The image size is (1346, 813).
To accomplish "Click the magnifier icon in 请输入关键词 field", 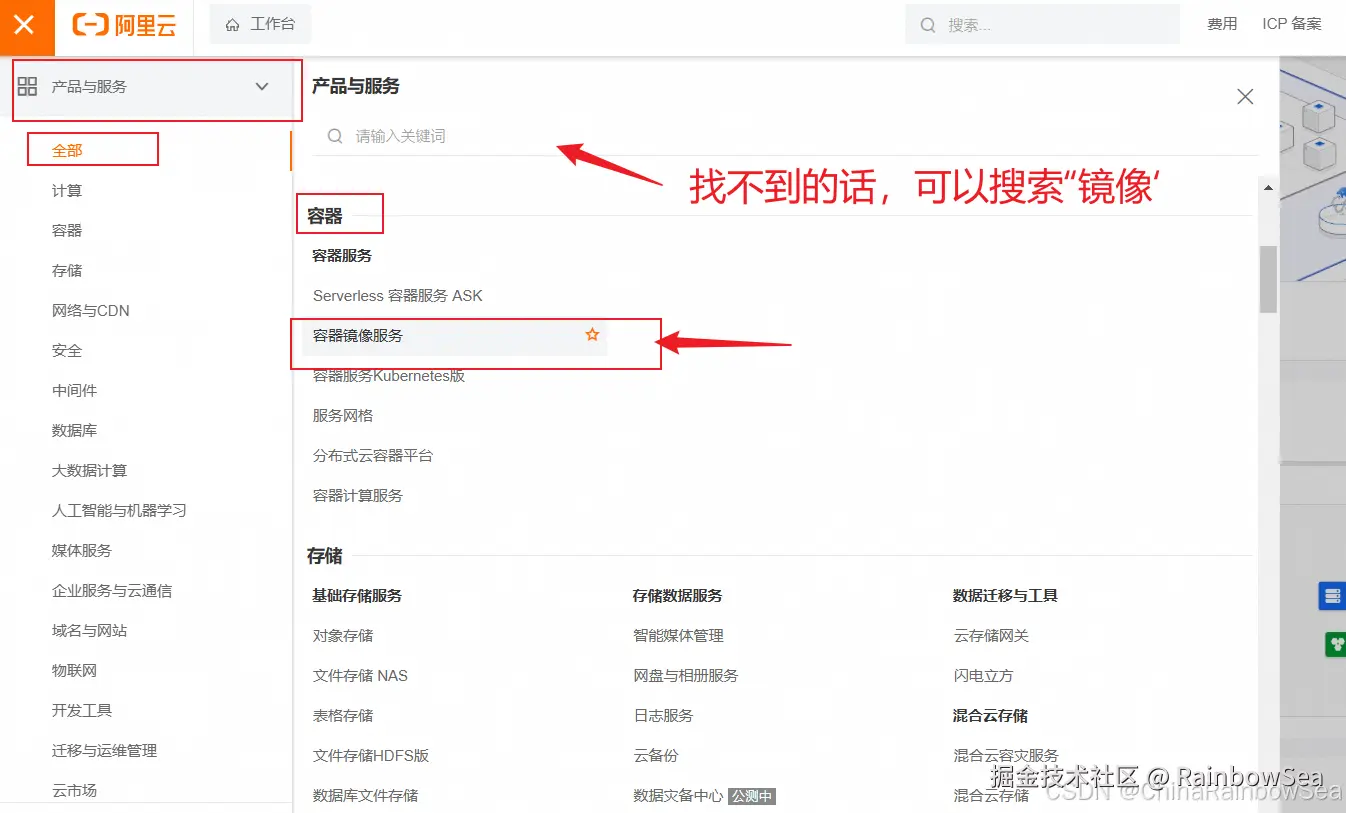I will (x=335, y=136).
